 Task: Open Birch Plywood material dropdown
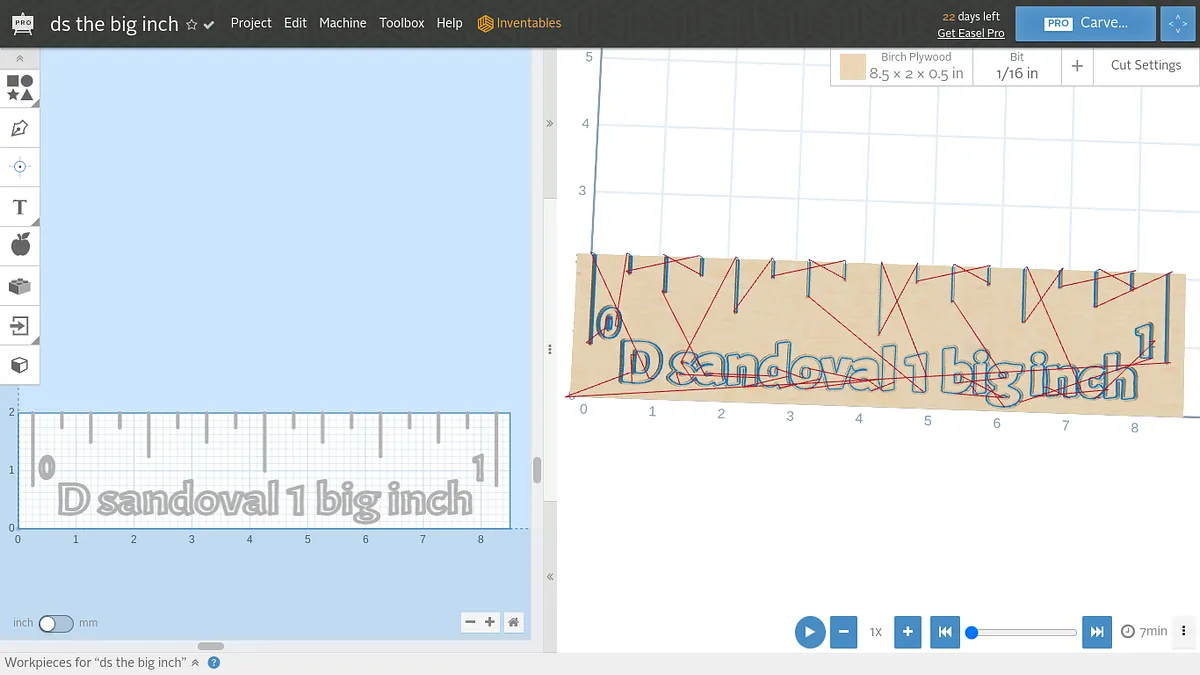point(902,66)
